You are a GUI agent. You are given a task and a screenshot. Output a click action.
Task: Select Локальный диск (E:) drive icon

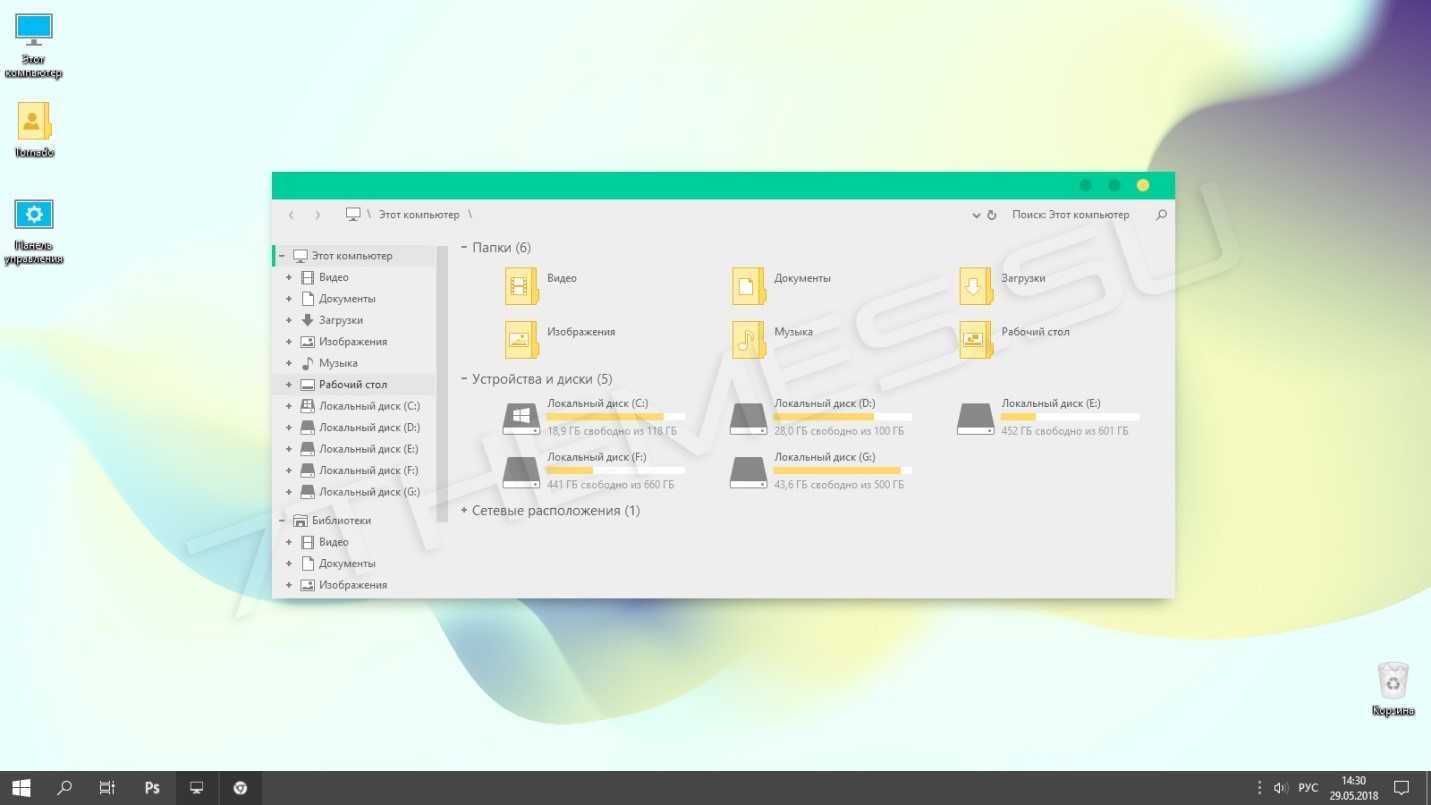tap(975, 418)
